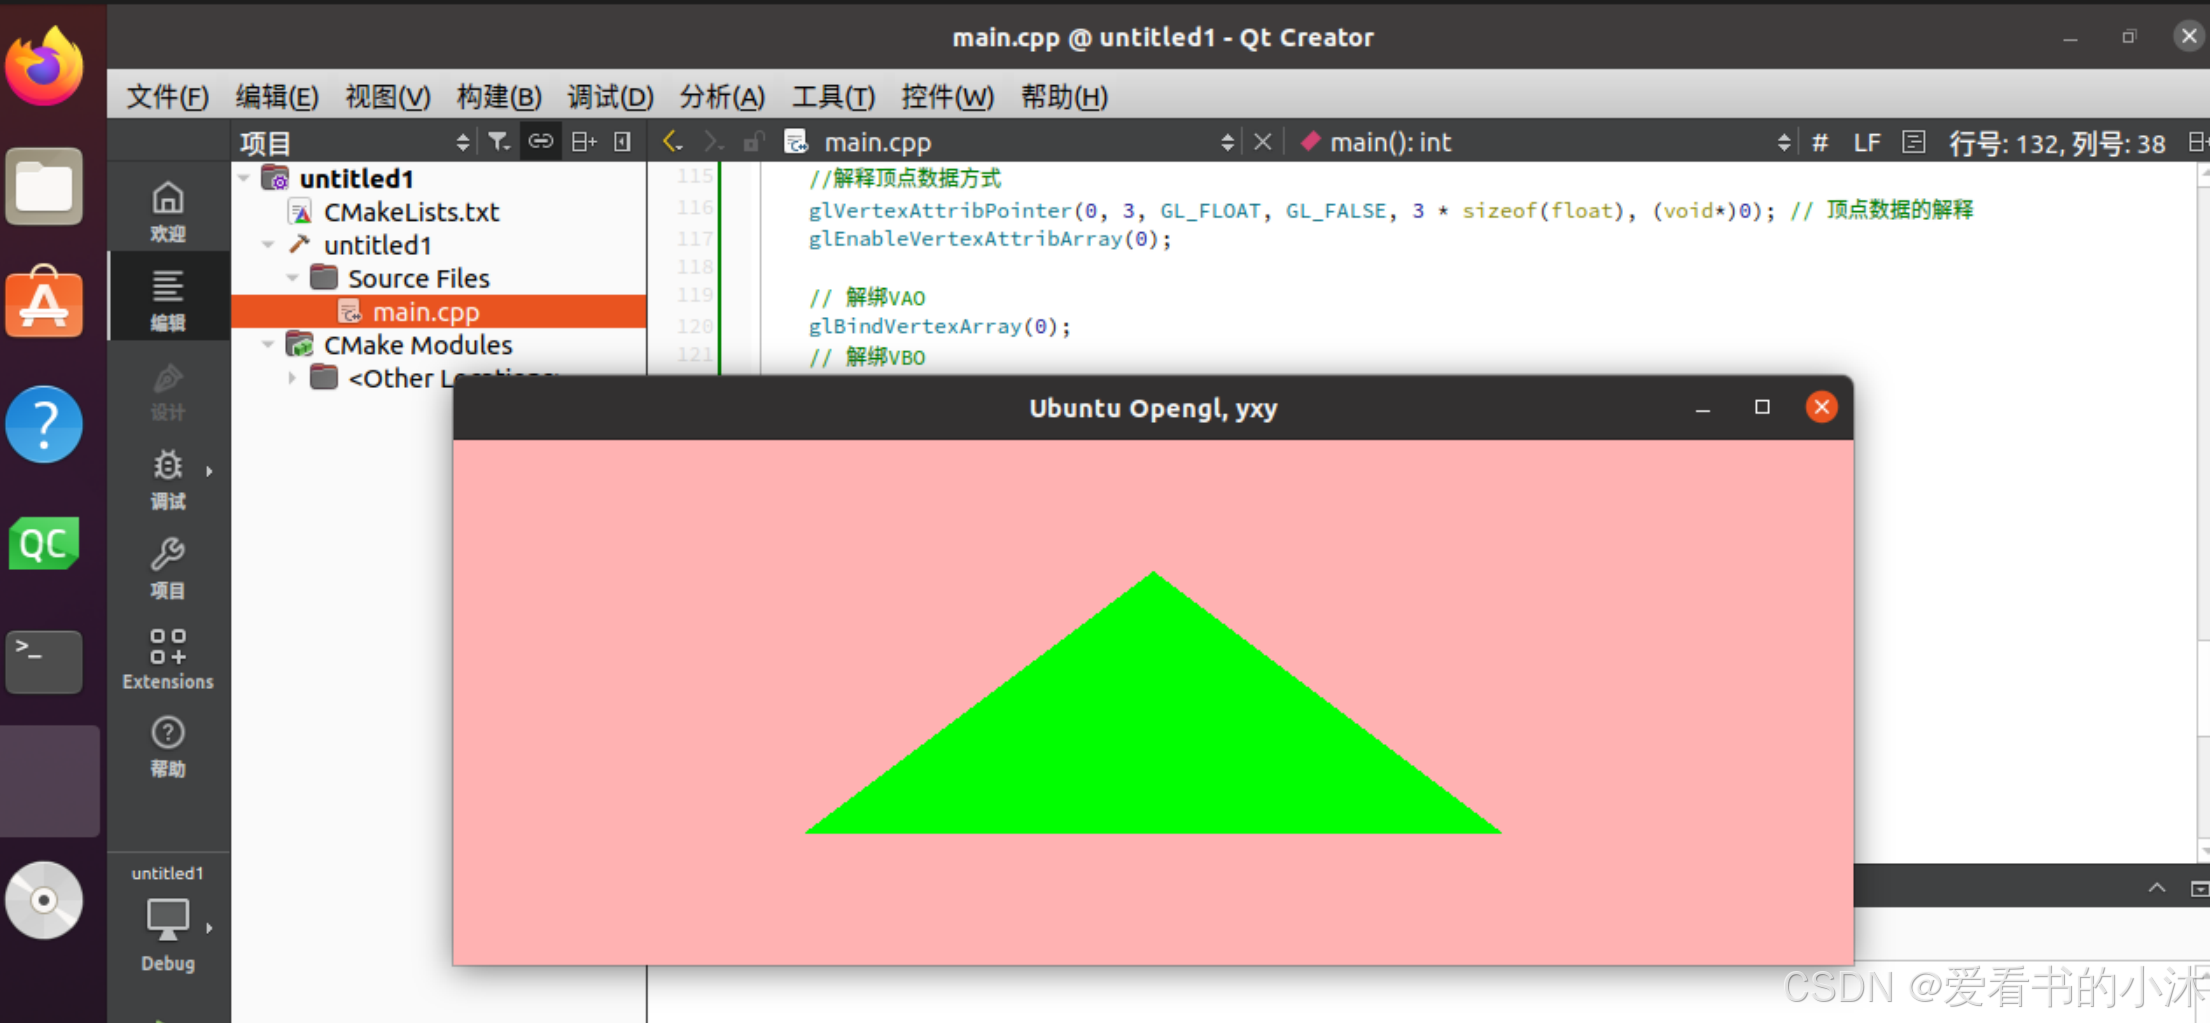
Task: Click the icon right of LF
Action: click(1913, 142)
